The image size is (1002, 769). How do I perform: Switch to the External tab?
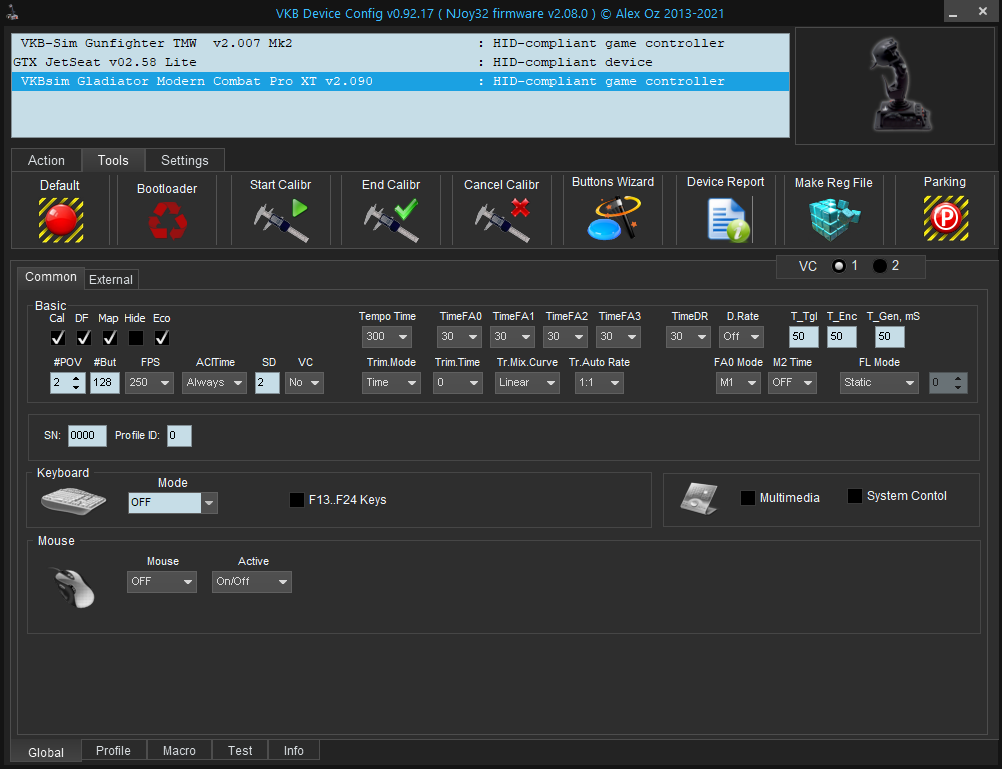coord(111,279)
